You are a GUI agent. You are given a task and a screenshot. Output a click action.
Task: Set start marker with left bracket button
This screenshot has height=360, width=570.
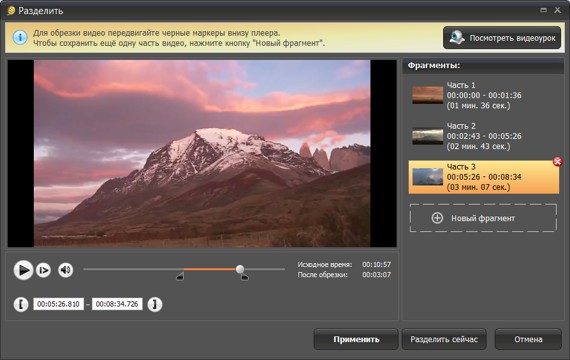coord(21,304)
